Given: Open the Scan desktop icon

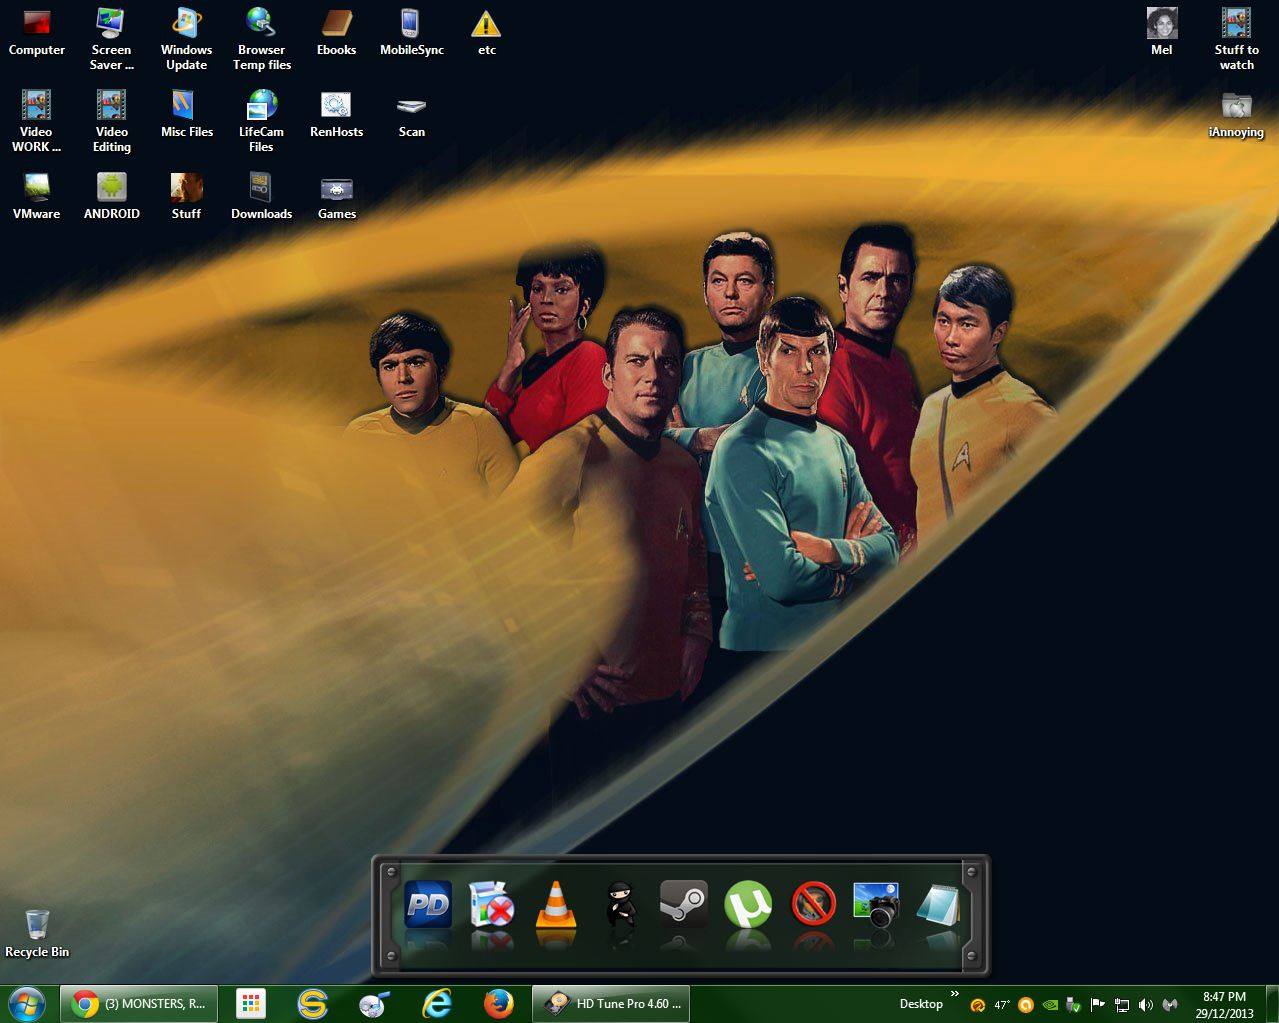Looking at the screenshot, I should click(x=411, y=114).
